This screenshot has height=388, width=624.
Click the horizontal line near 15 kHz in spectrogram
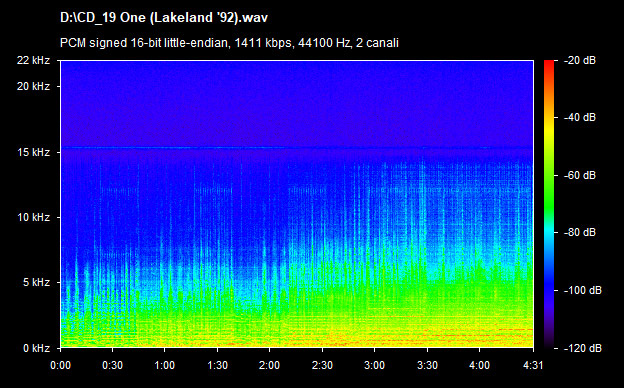pos(297,148)
